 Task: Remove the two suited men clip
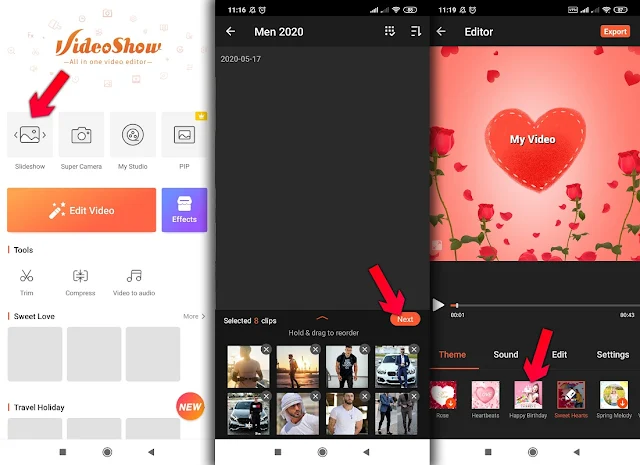point(414,396)
